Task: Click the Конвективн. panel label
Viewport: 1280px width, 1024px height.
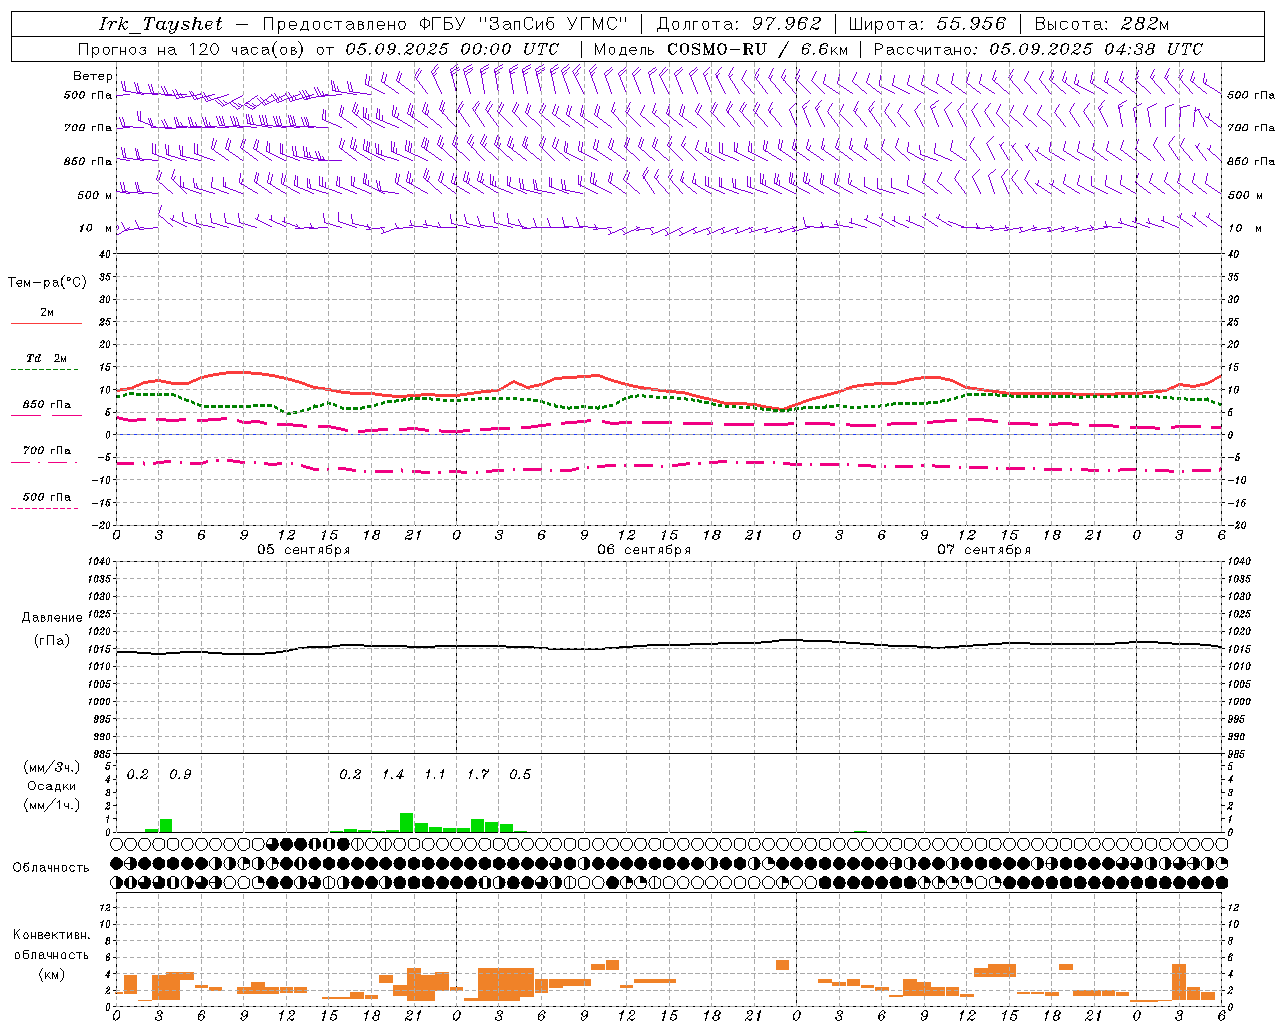Action: (x=52, y=934)
